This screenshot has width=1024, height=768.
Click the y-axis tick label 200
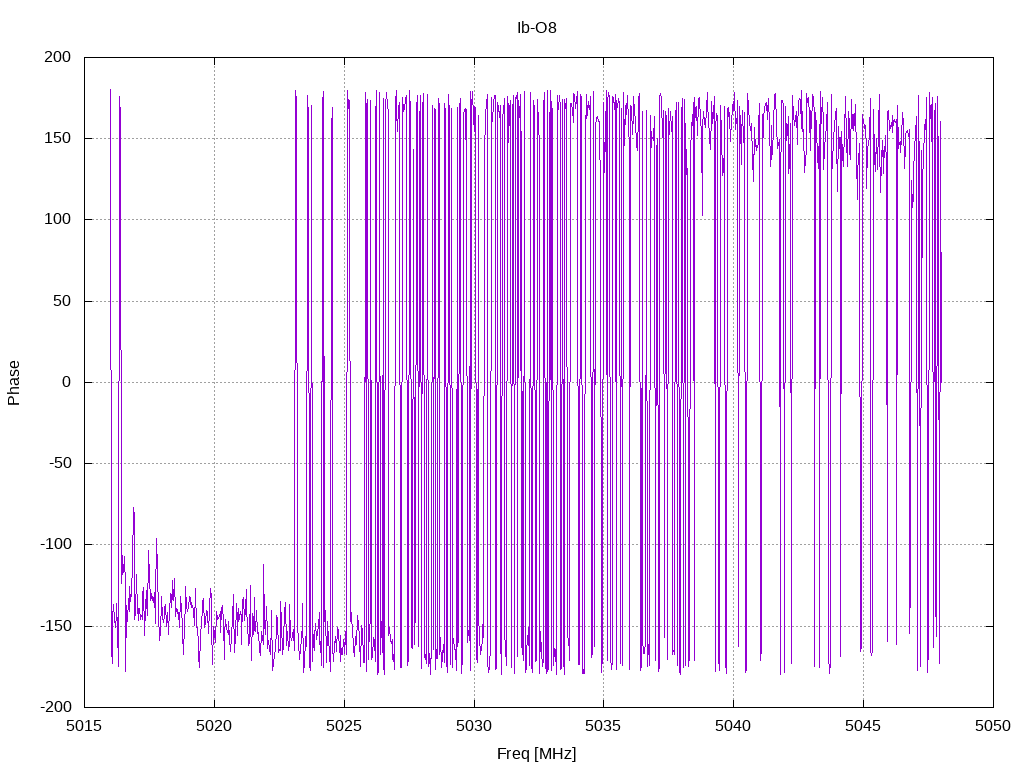pyautogui.click(x=57, y=57)
